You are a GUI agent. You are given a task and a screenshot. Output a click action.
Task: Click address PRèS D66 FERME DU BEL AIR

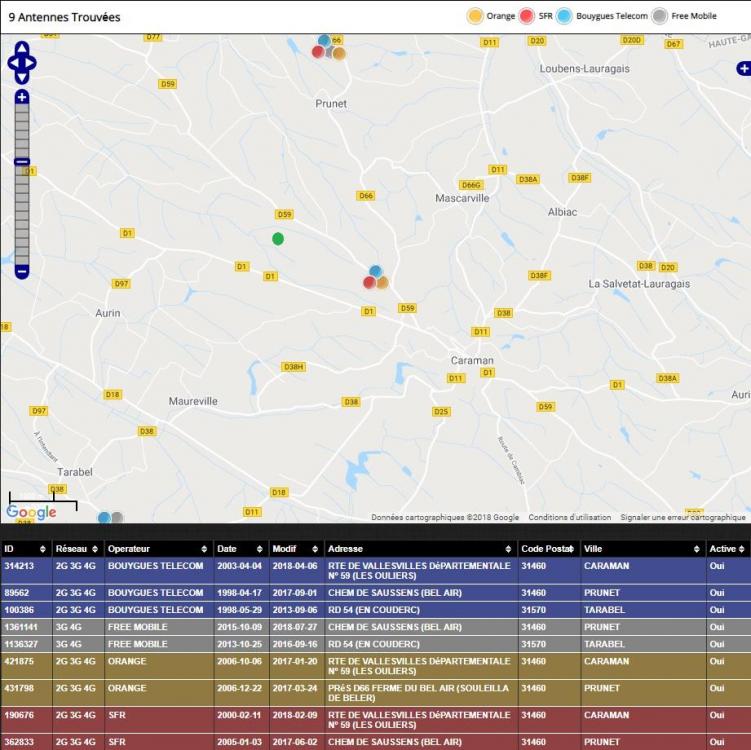pyautogui.click(x=419, y=693)
